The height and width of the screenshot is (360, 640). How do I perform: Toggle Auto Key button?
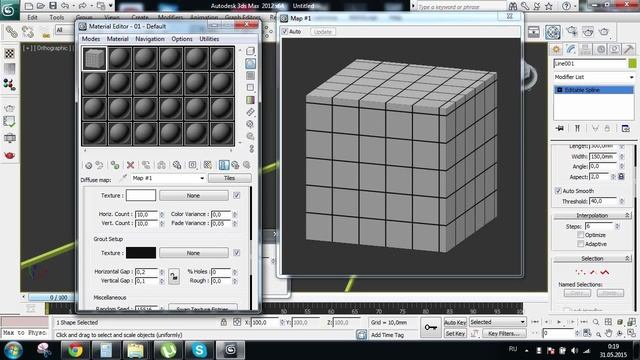coord(455,322)
